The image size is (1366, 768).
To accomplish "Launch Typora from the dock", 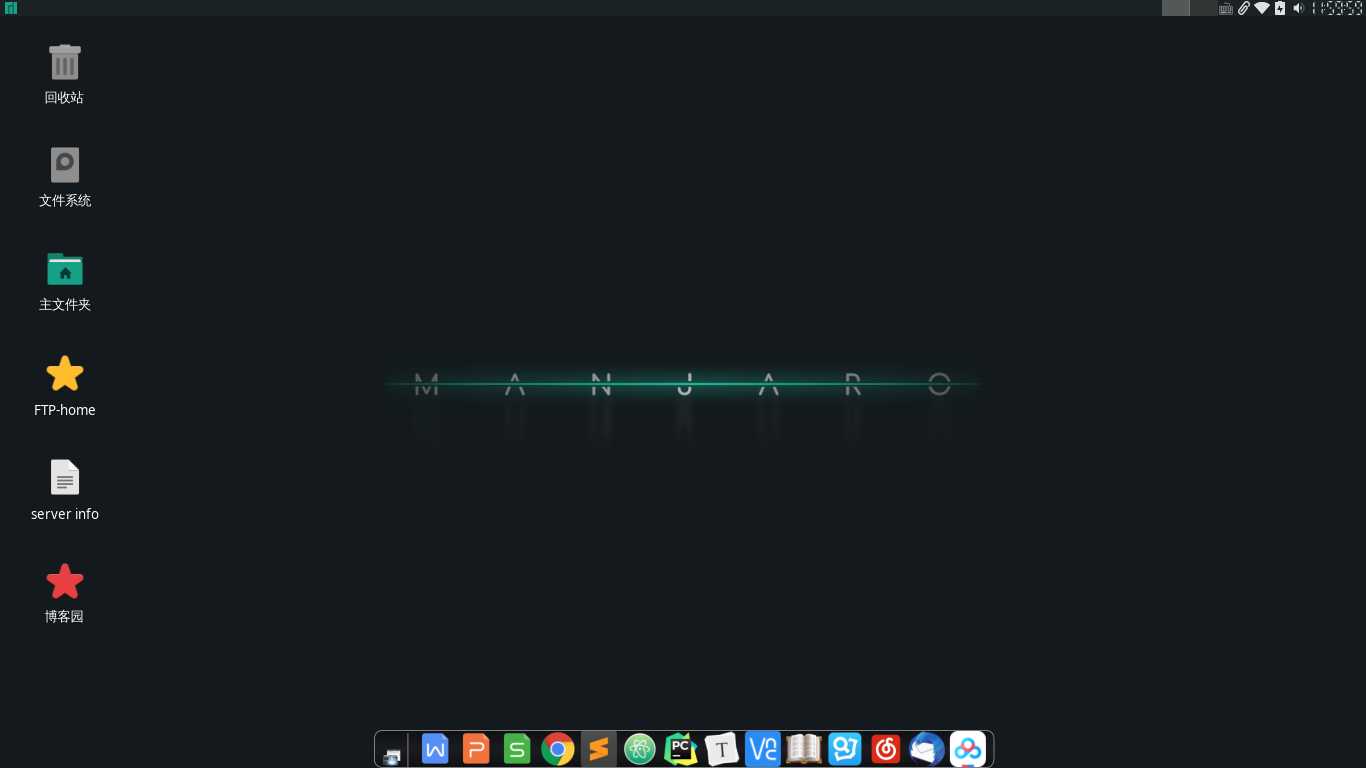I will click(x=722, y=749).
